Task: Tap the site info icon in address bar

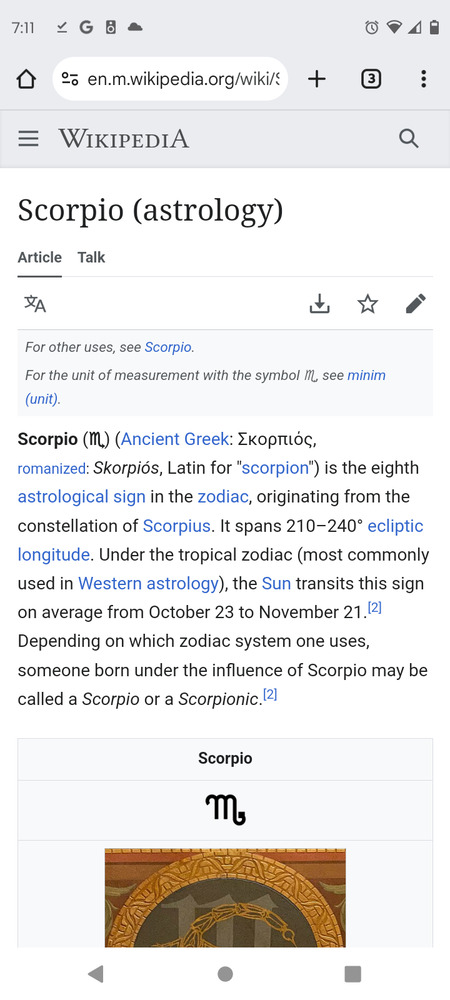Action: click(x=69, y=79)
